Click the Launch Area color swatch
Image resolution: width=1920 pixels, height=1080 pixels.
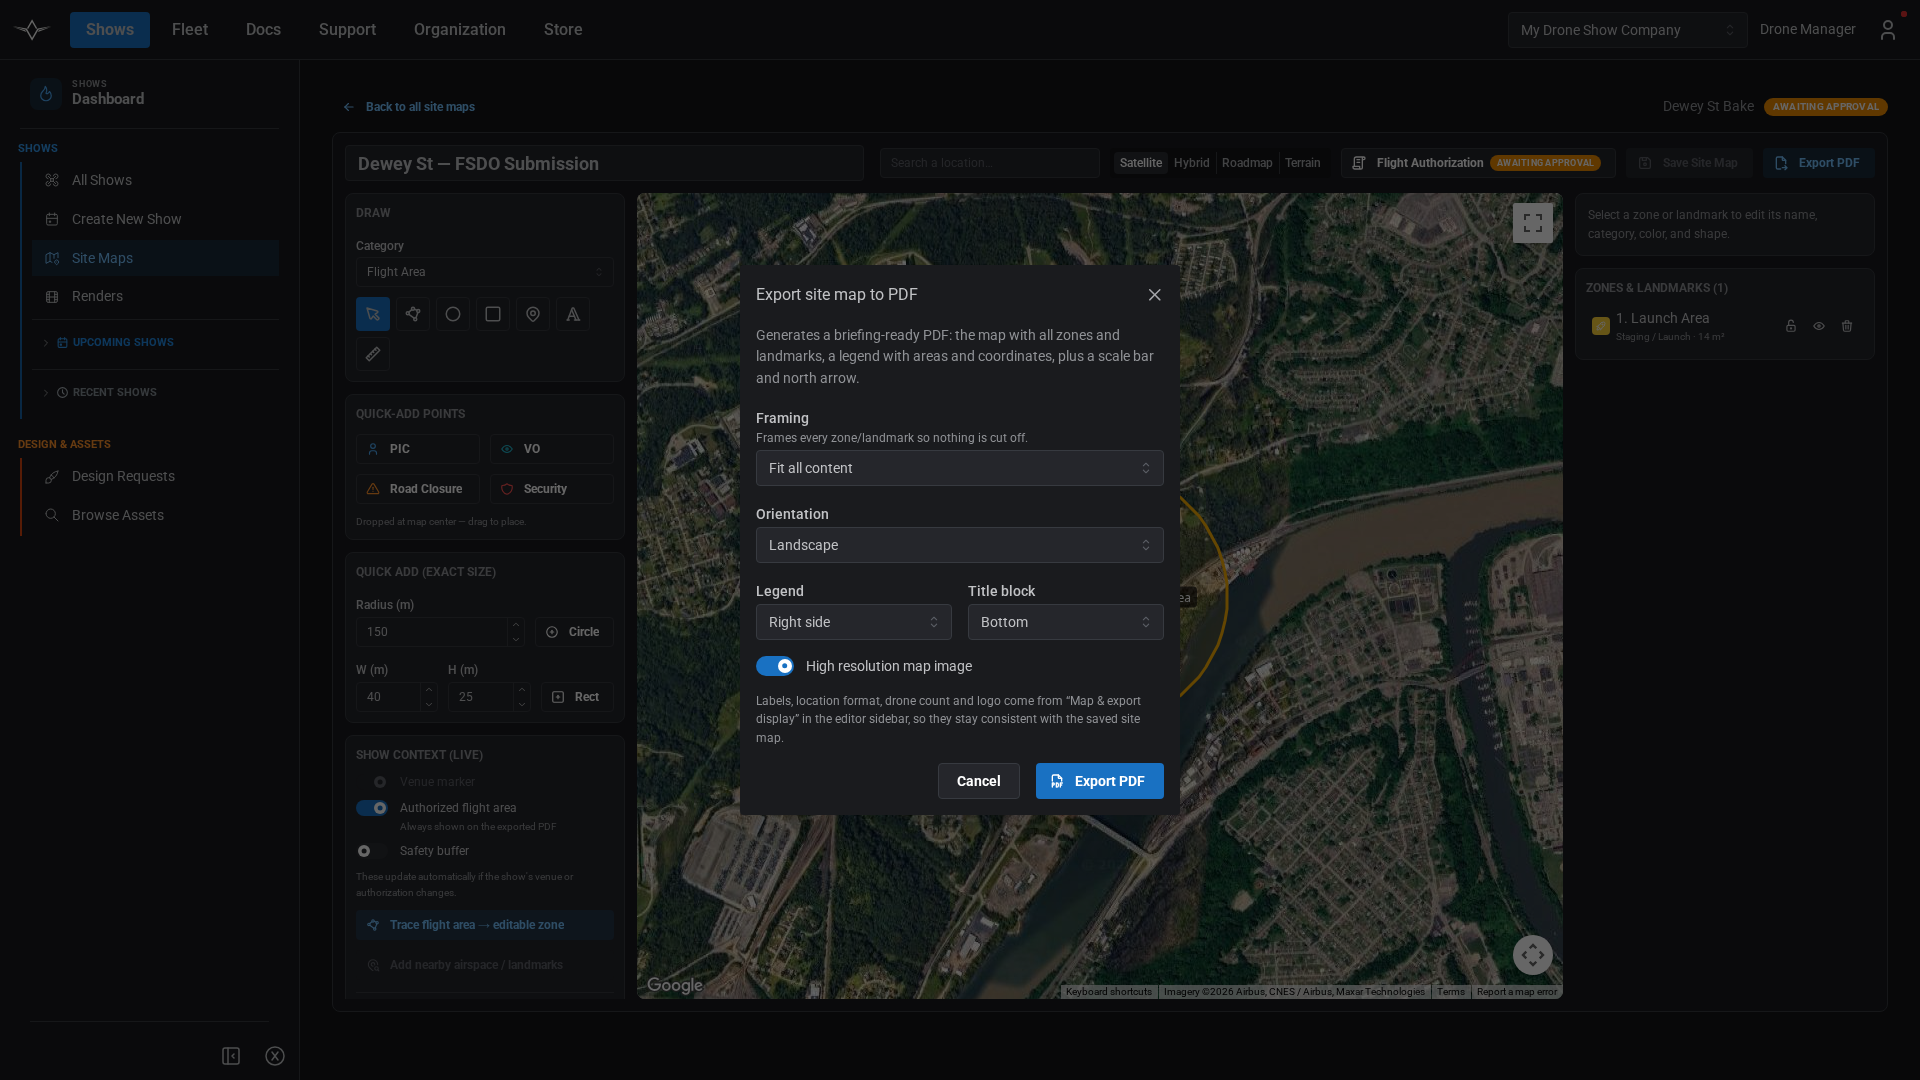1601,326
